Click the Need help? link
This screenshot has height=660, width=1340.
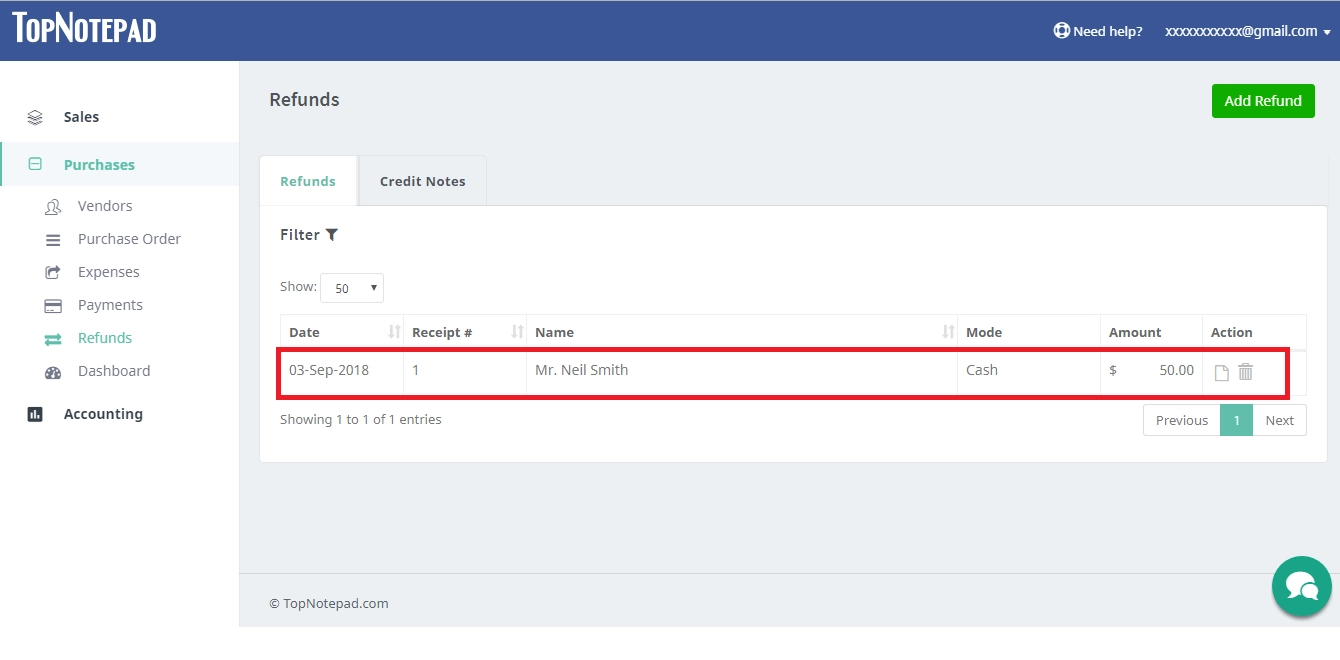pyautogui.click(x=1098, y=31)
